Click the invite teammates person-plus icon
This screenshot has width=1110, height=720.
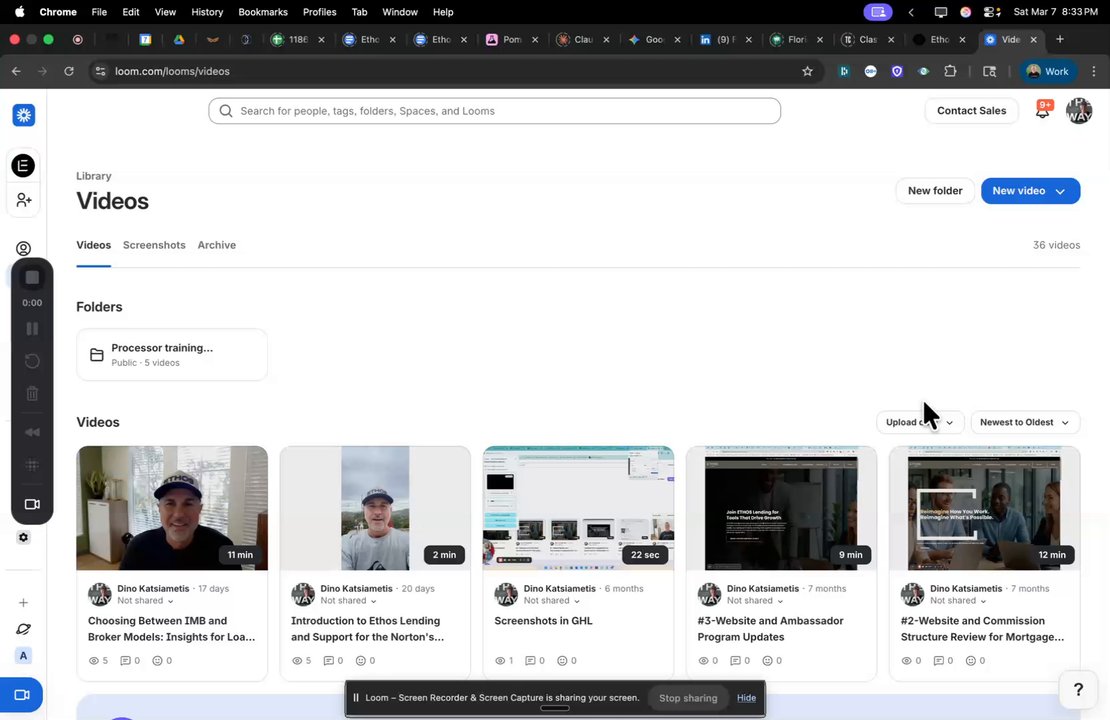(x=23, y=200)
